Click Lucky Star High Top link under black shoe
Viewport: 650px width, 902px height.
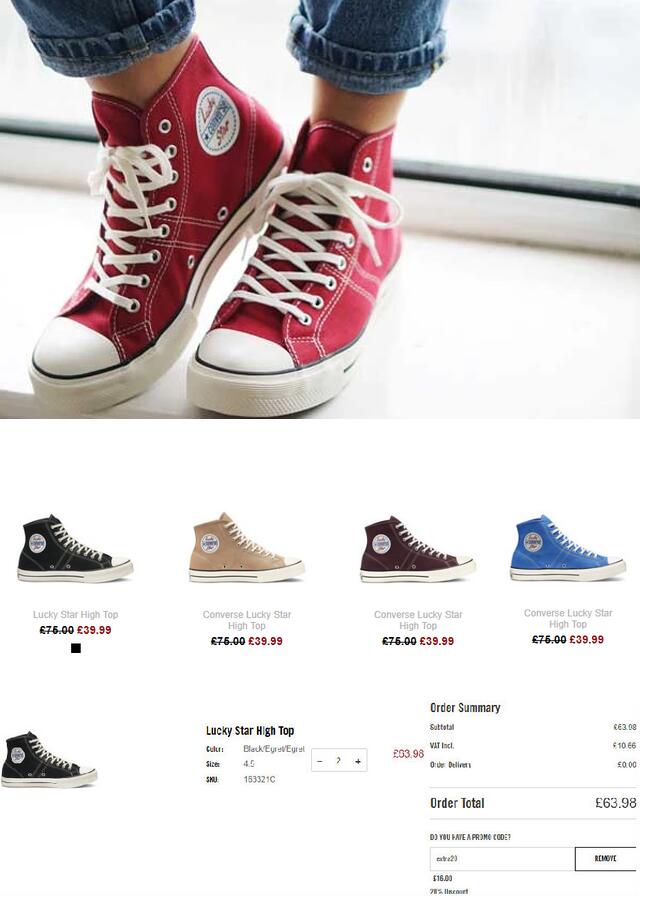75,614
